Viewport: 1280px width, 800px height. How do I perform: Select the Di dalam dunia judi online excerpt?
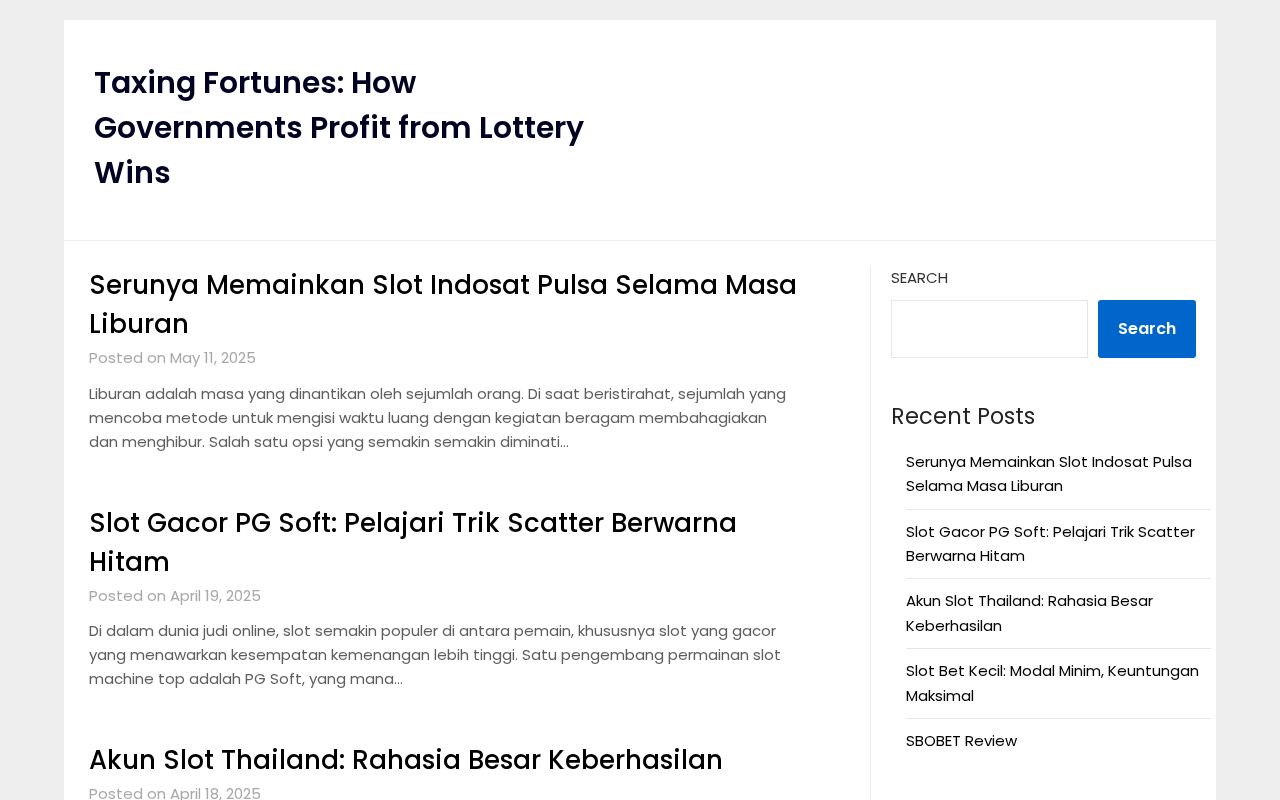point(435,655)
